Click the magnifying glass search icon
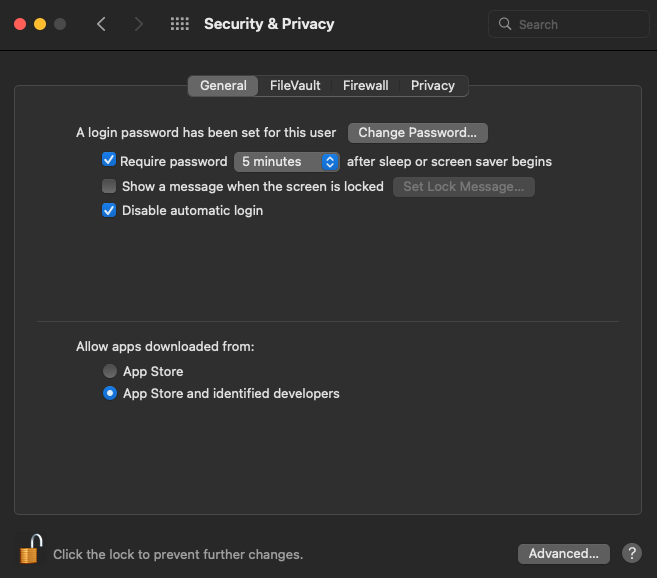The width and height of the screenshot is (657, 578). [505, 24]
